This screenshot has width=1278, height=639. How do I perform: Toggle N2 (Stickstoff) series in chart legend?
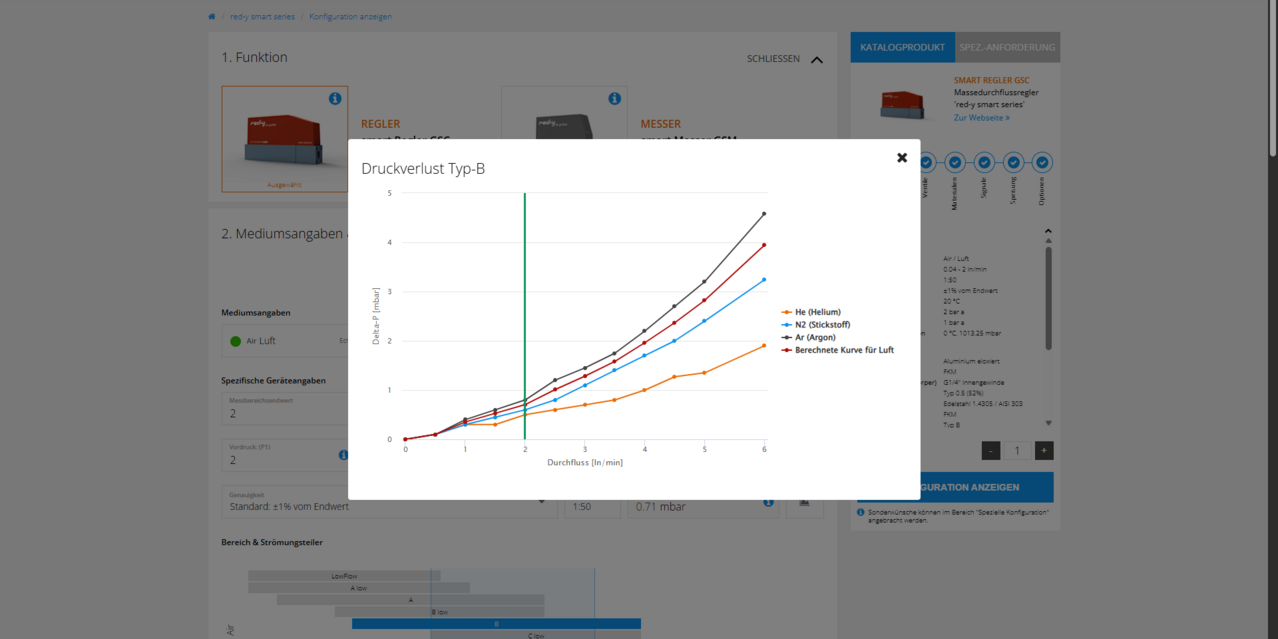point(816,325)
